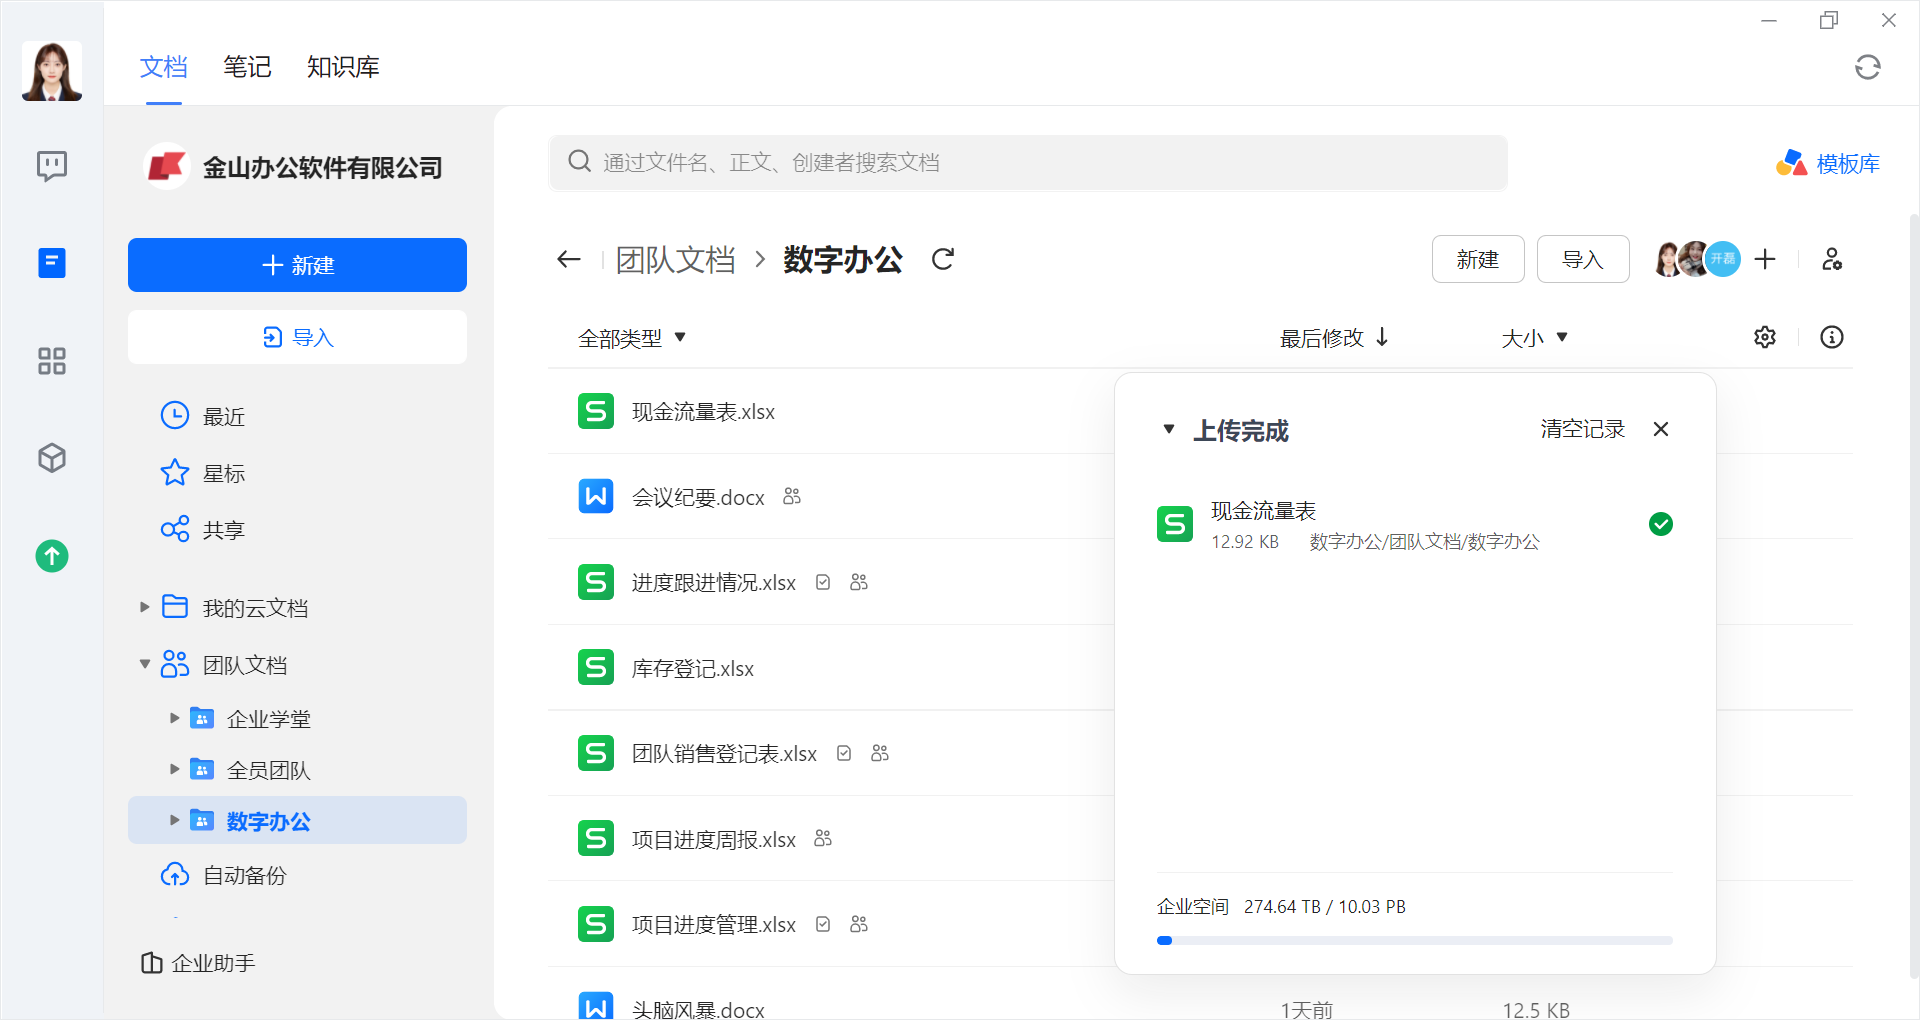
Task: Click the green completed check on upload
Action: [1661, 524]
